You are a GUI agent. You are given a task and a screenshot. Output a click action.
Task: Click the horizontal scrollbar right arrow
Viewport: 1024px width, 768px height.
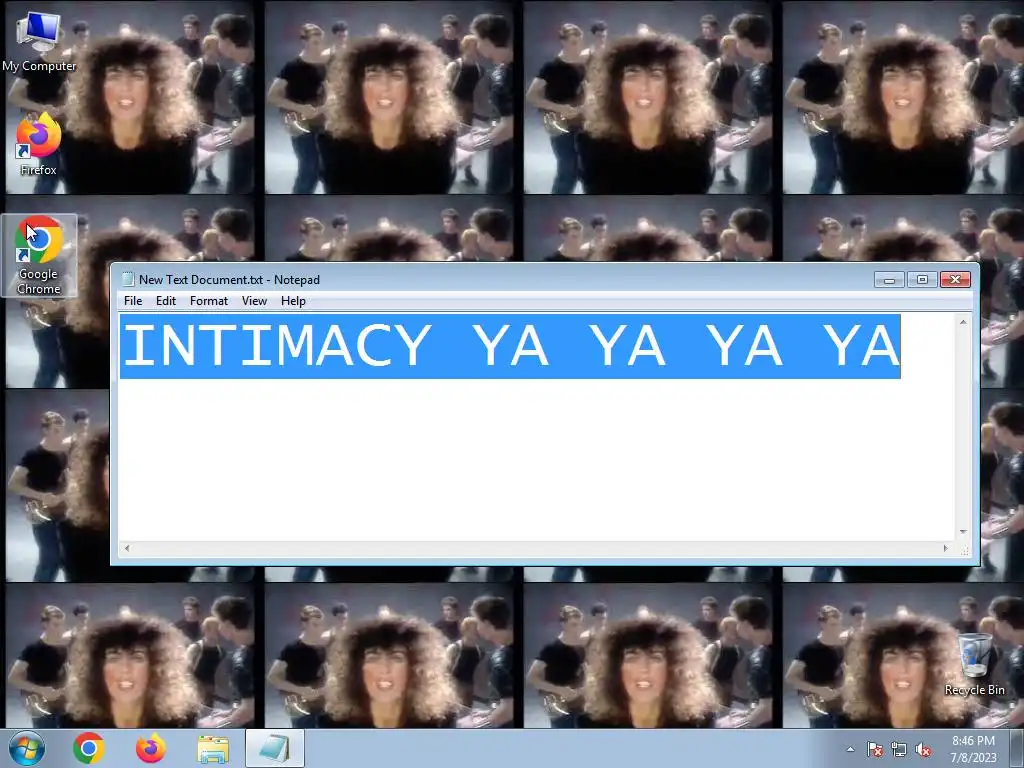pyautogui.click(x=945, y=549)
